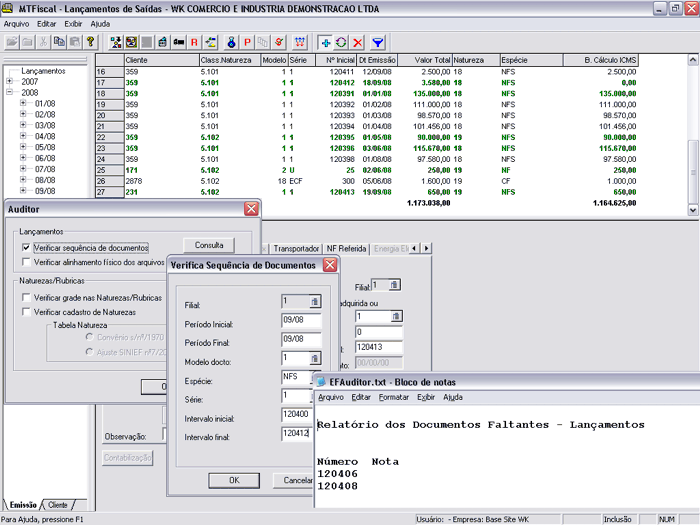
Task: Click the Período Inicial input field
Action: click(x=301, y=320)
